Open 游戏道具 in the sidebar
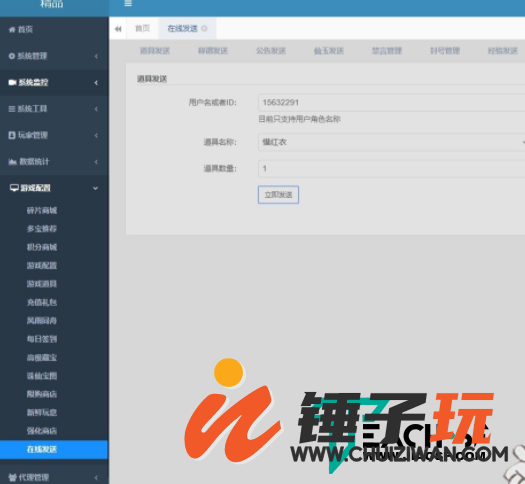 click(42, 284)
